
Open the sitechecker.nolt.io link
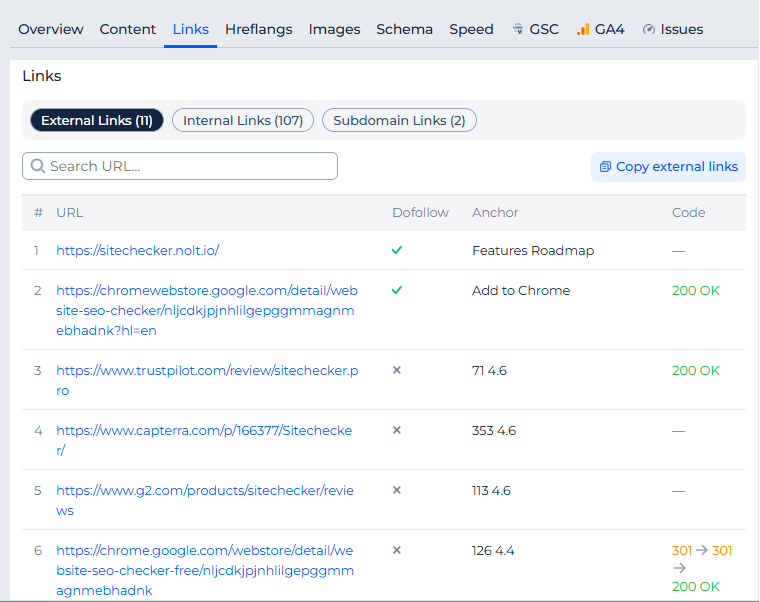point(138,250)
